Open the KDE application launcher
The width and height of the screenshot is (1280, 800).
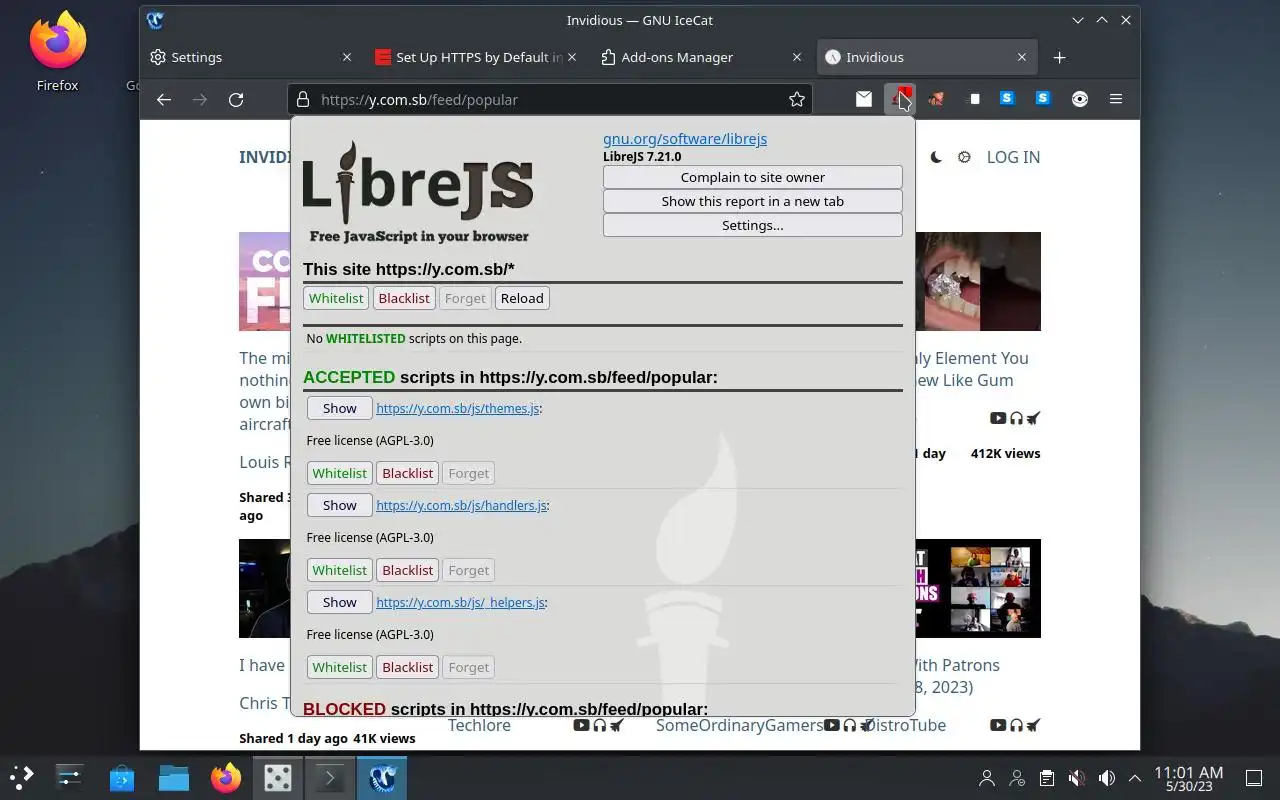21,777
